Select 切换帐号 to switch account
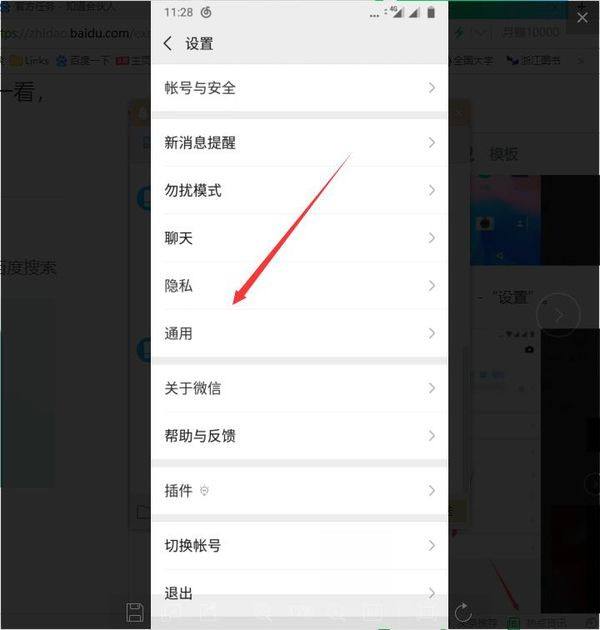This screenshot has width=600, height=630. pos(300,545)
